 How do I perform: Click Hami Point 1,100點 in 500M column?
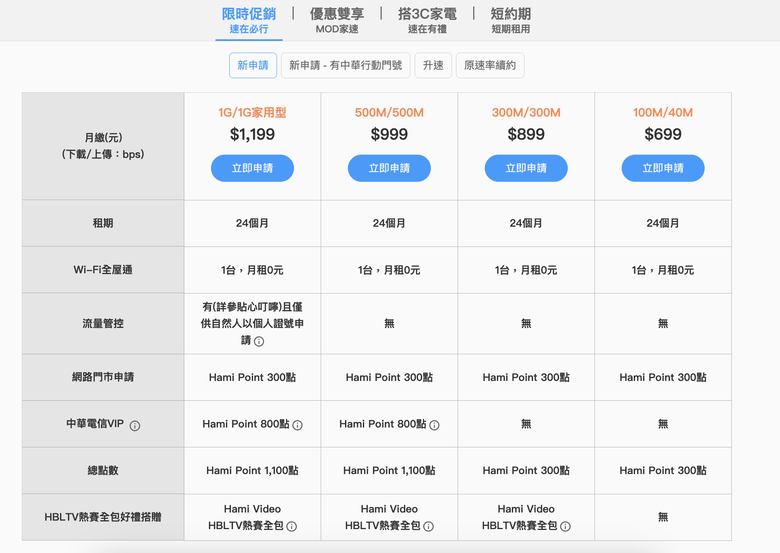point(389,470)
